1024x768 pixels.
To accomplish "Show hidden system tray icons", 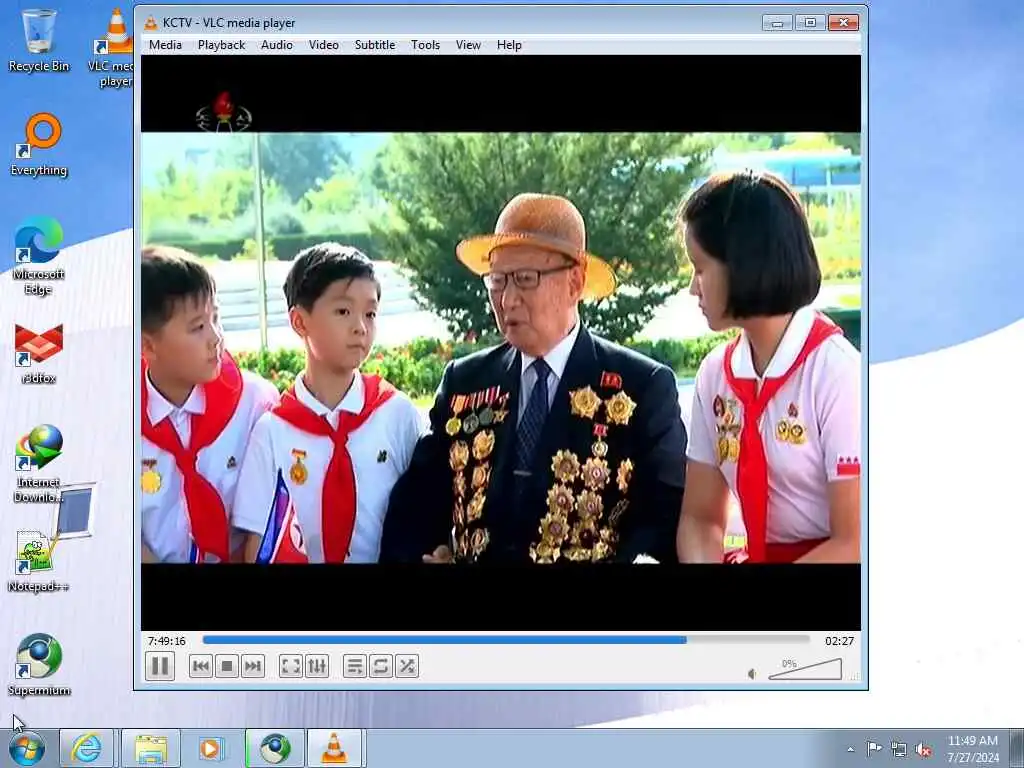I will [x=850, y=749].
